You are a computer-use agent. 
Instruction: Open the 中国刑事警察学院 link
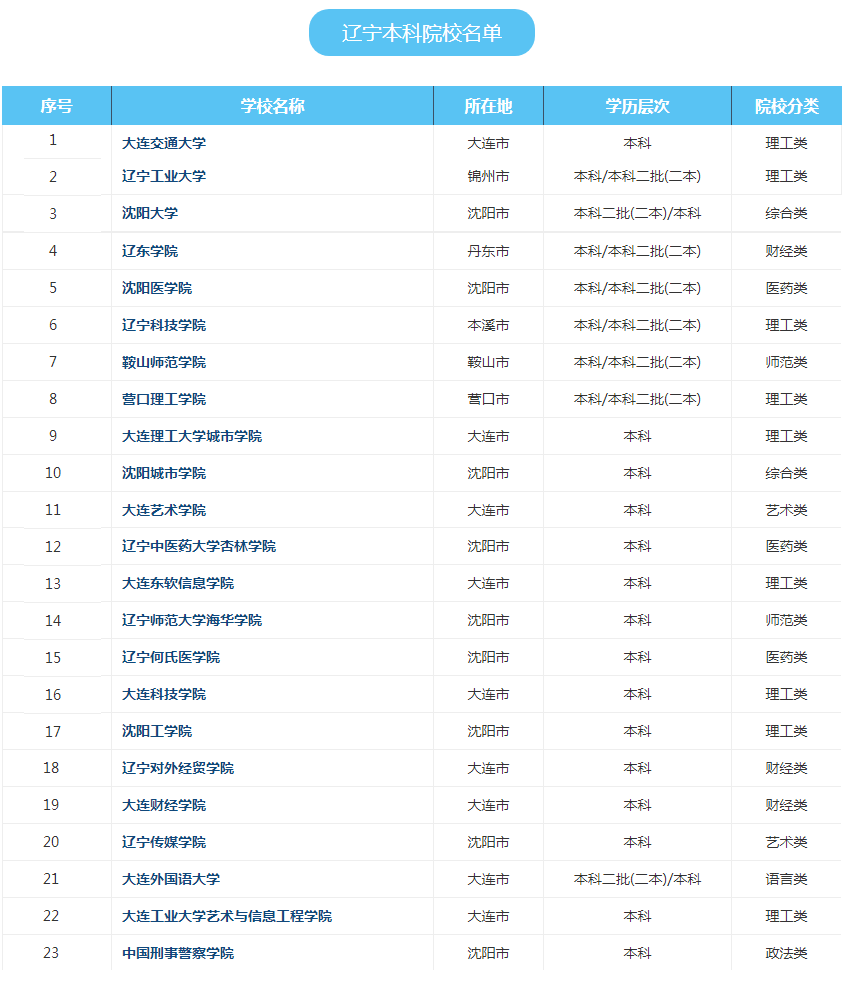pyautogui.click(x=178, y=953)
